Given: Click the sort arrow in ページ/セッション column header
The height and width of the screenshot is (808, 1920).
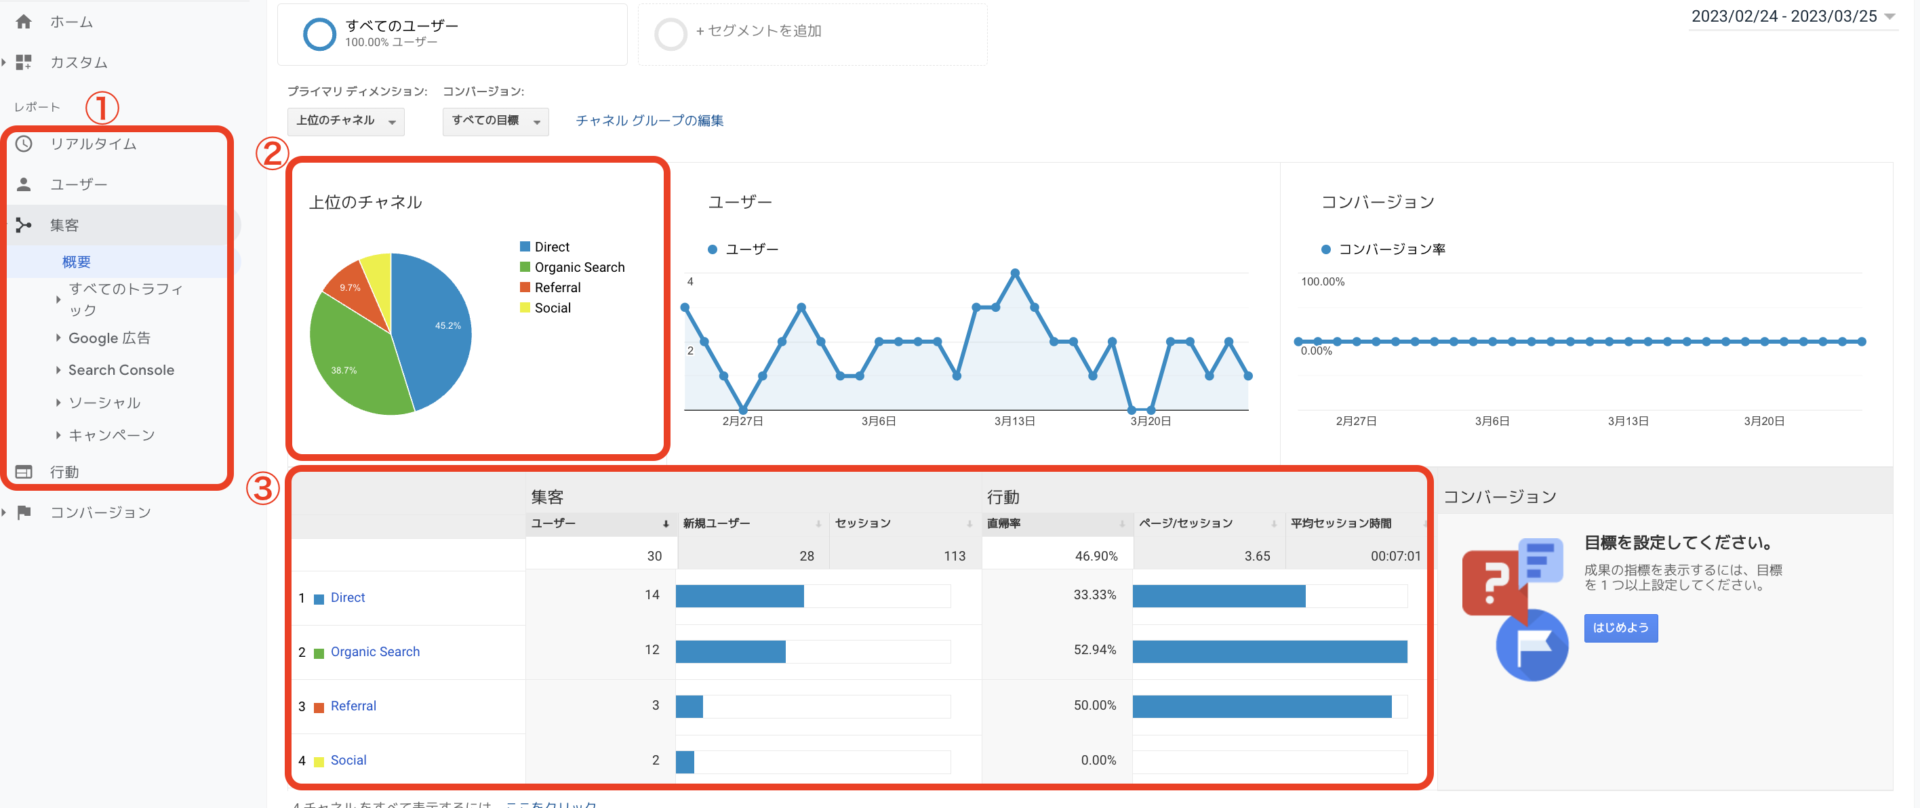Looking at the screenshot, I should click(1274, 524).
